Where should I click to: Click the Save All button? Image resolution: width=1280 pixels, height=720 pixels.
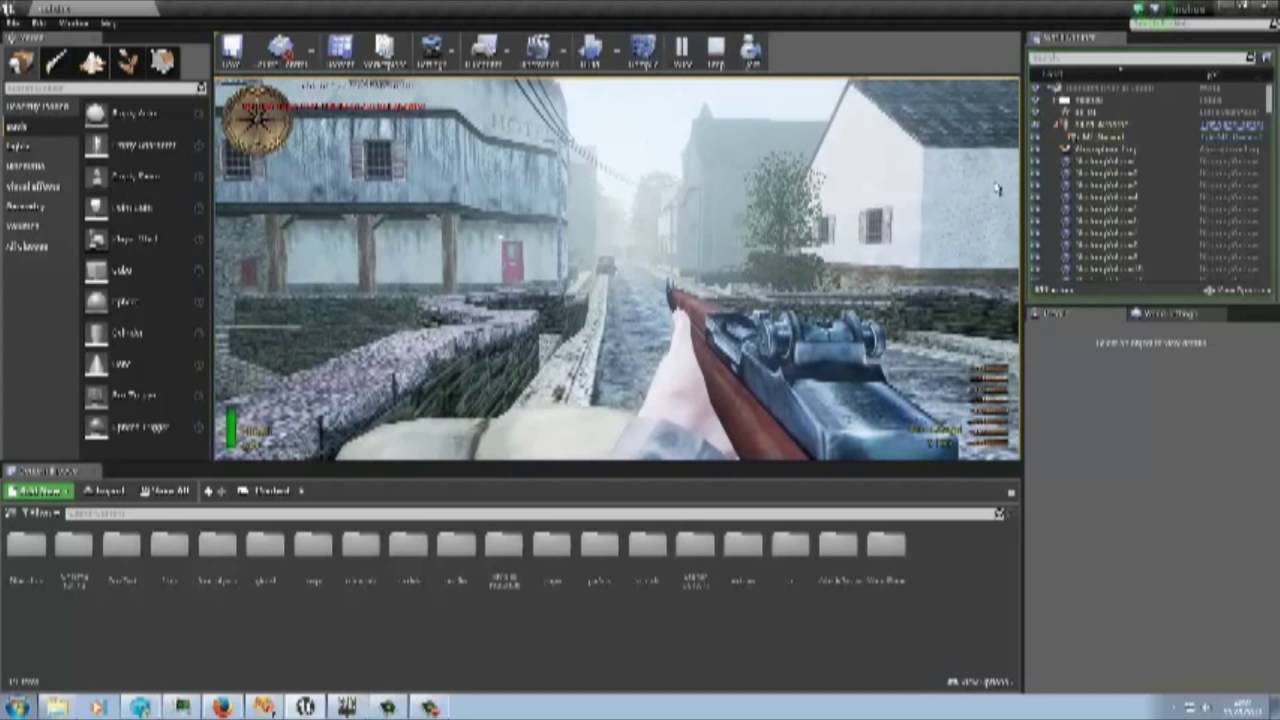(x=165, y=491)
